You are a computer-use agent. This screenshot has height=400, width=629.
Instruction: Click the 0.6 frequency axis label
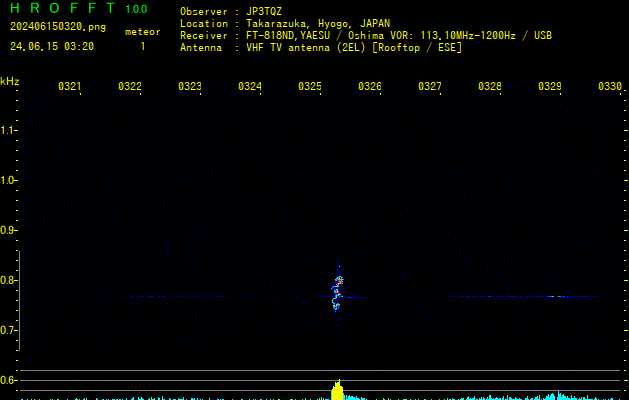(x=9, y=380)
